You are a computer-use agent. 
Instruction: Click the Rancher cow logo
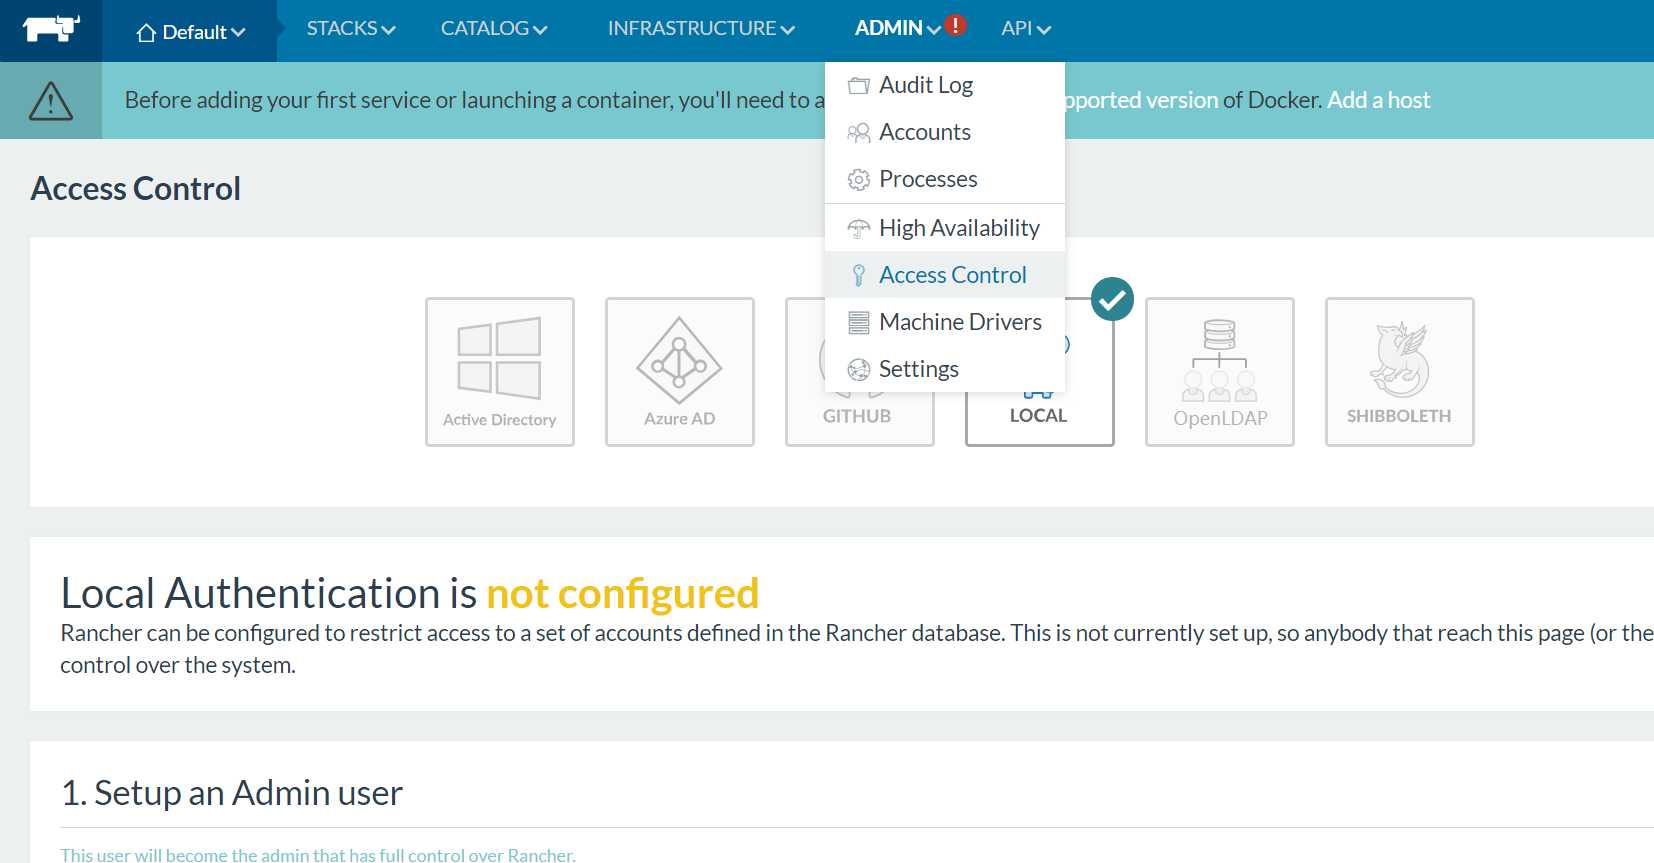[x=51, y=28]
